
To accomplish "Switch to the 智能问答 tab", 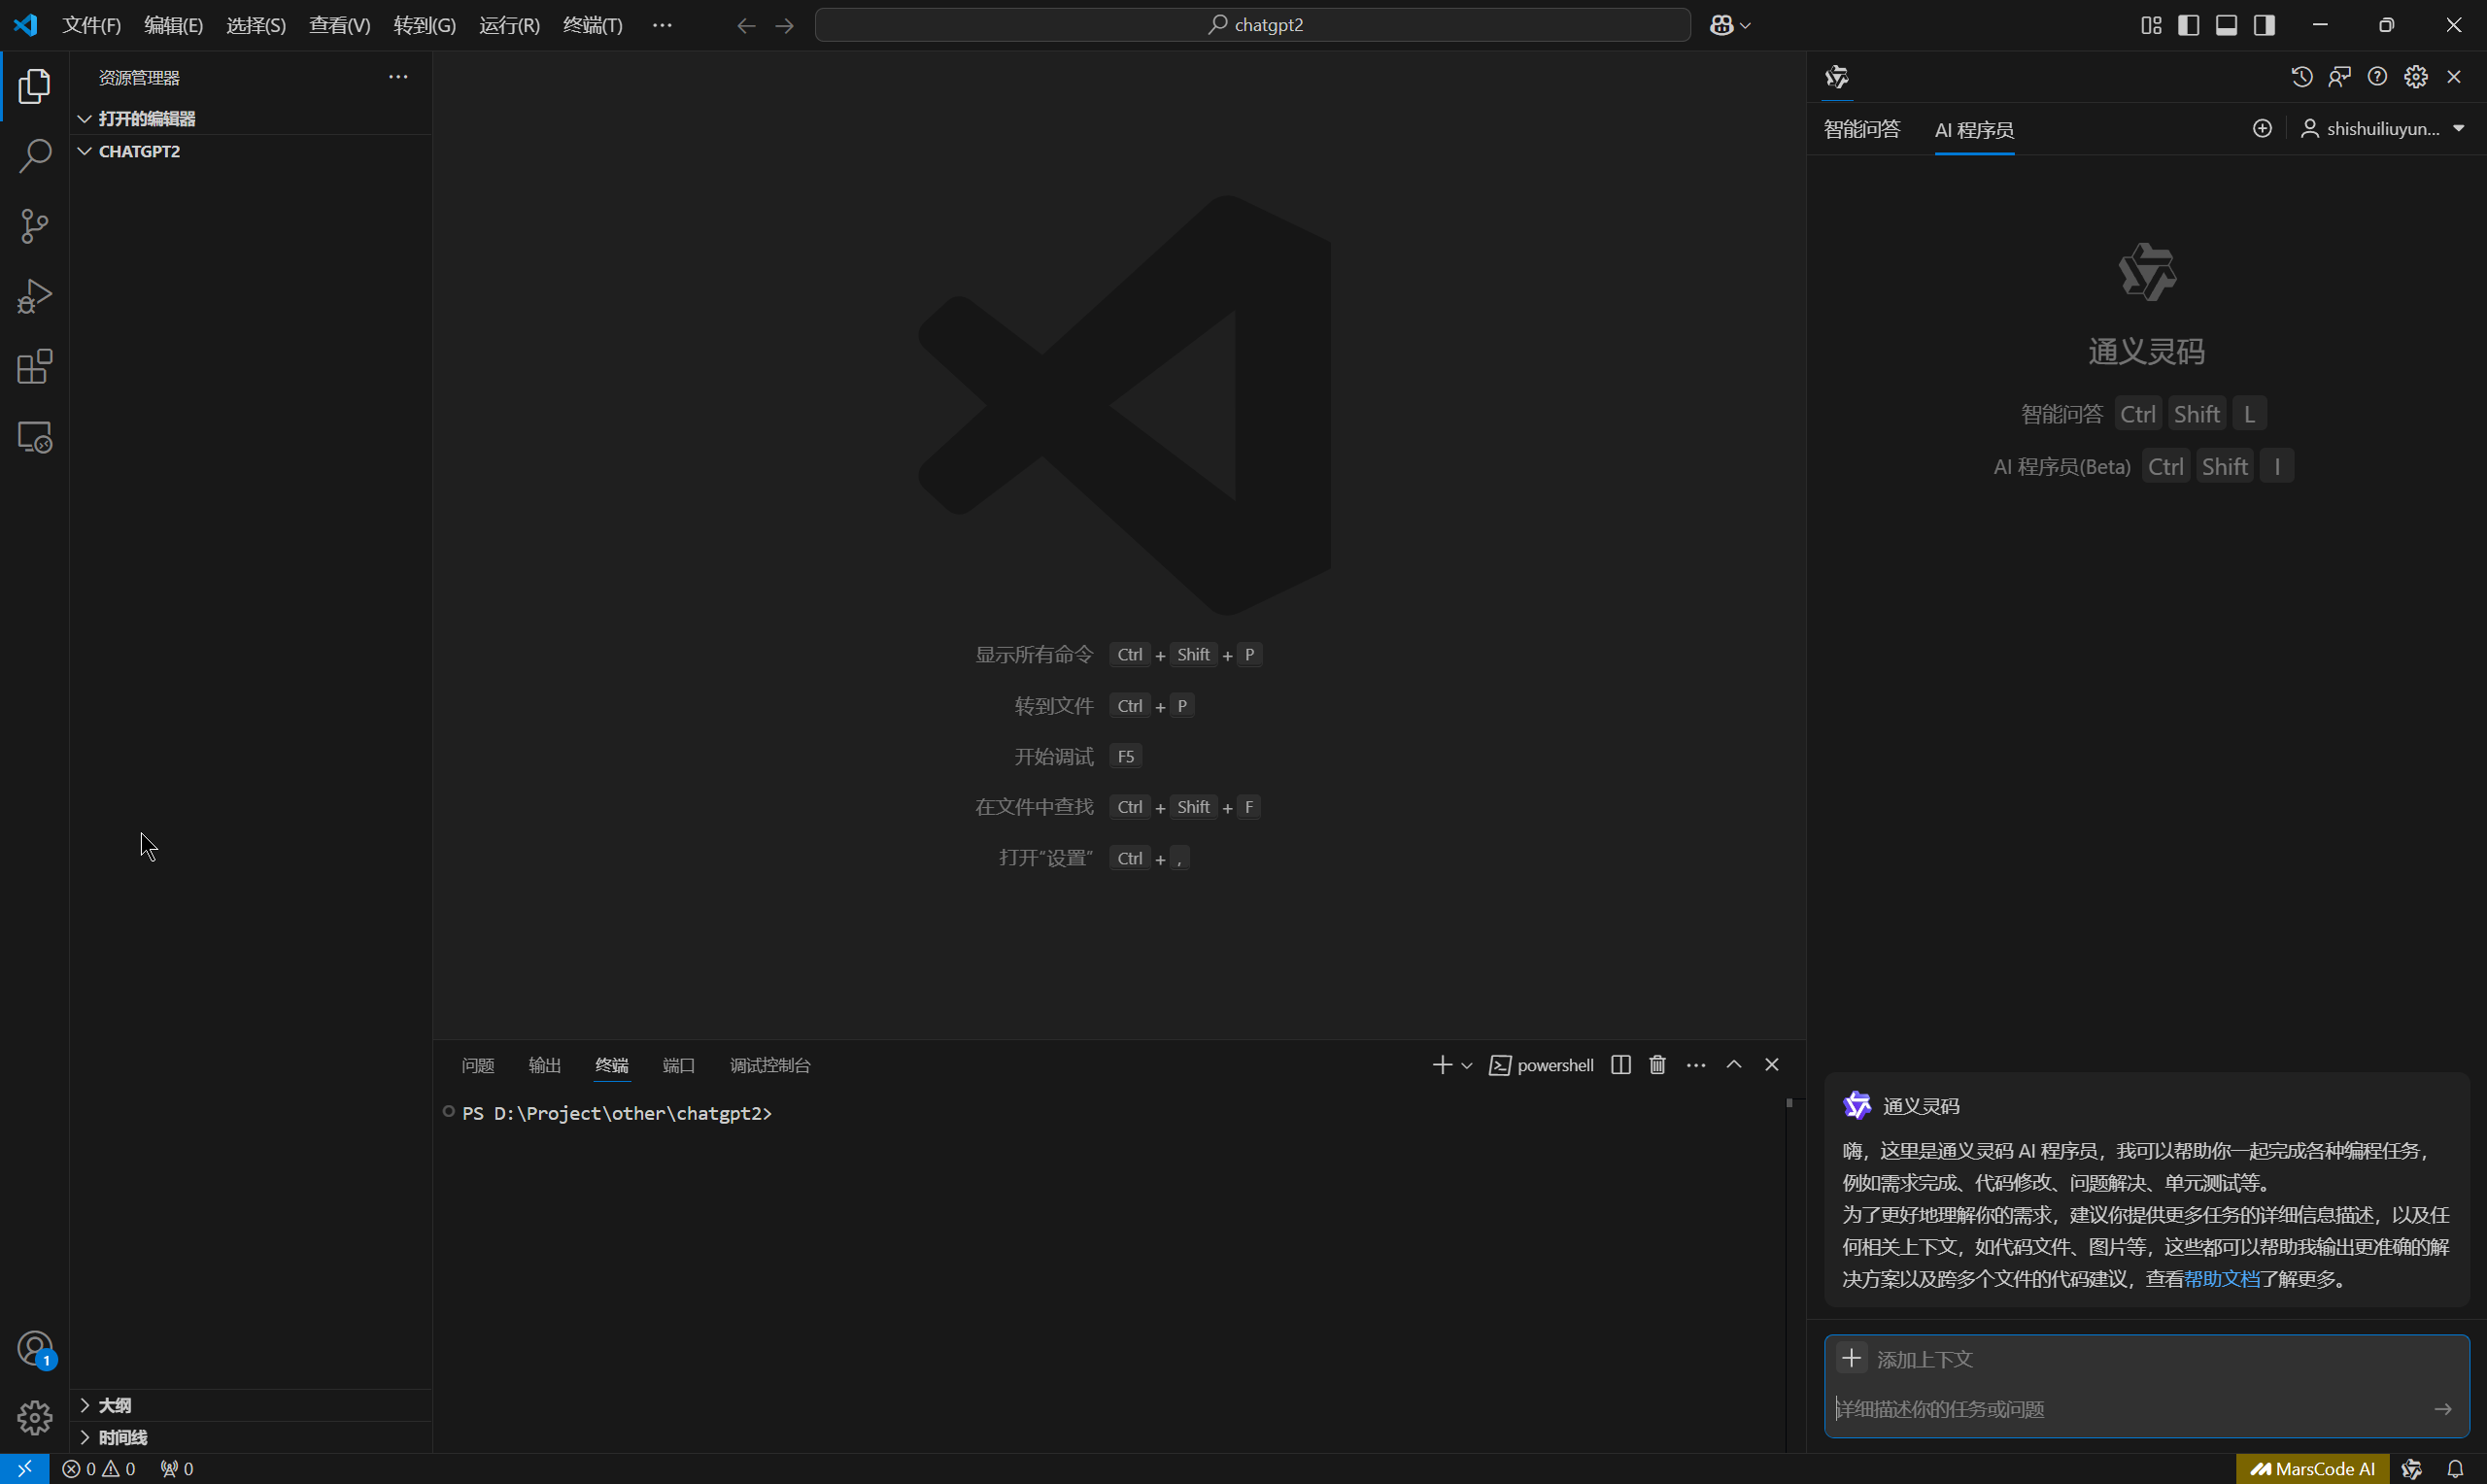I will point(1861,129).
